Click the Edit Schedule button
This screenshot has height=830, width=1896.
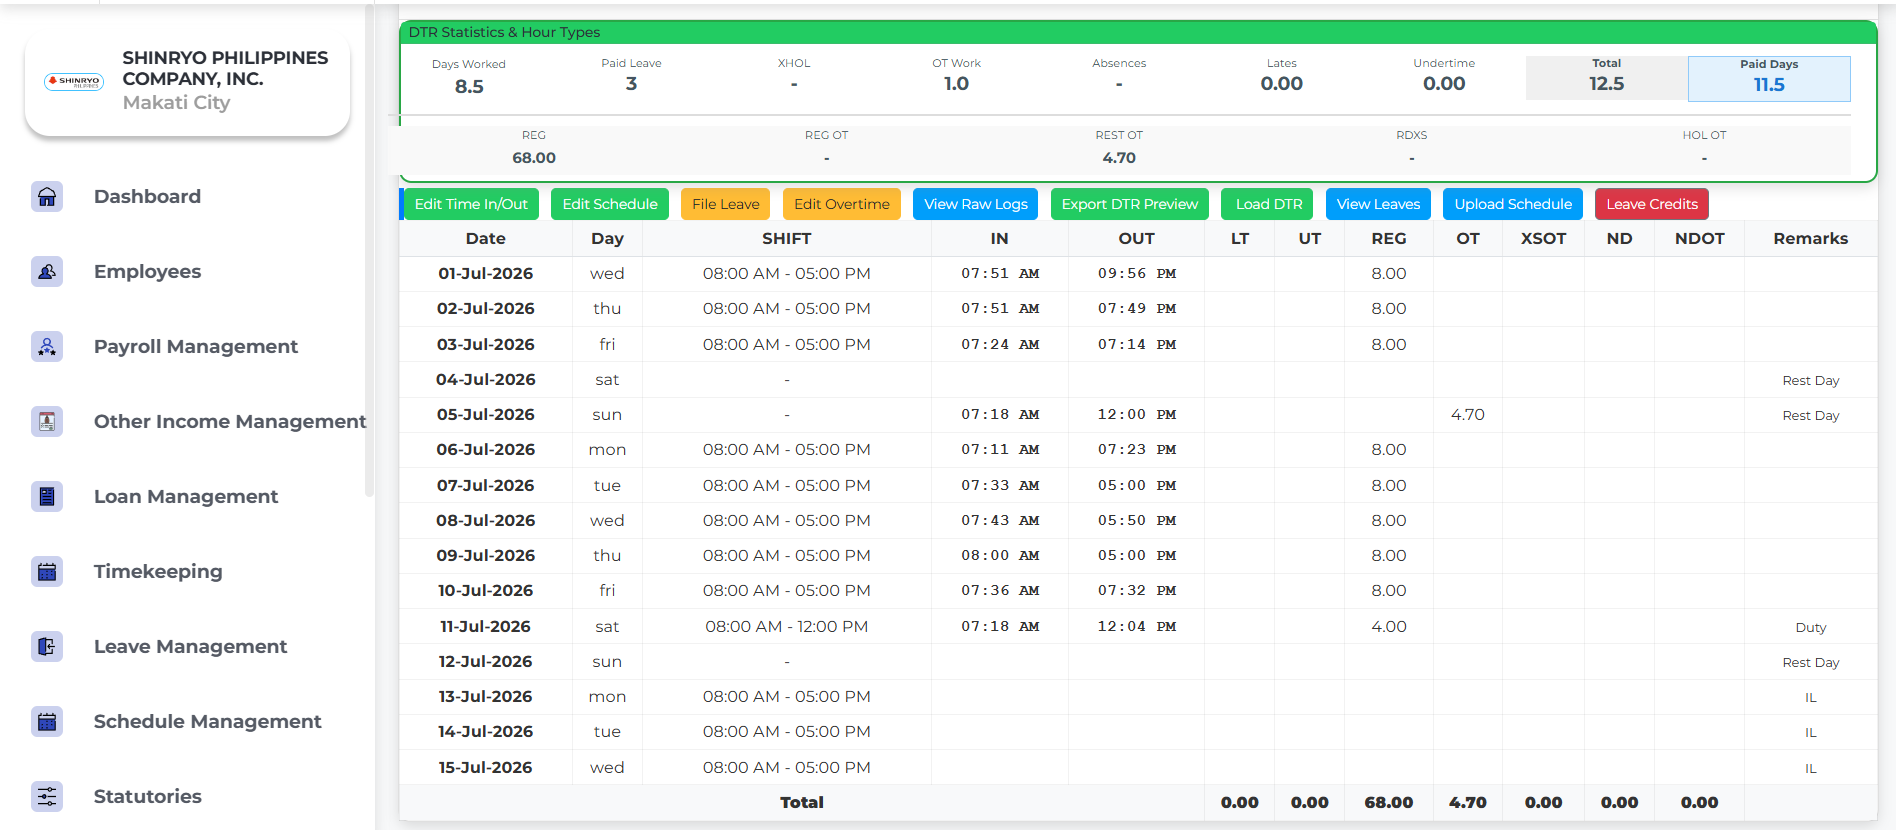click(610, 204)
